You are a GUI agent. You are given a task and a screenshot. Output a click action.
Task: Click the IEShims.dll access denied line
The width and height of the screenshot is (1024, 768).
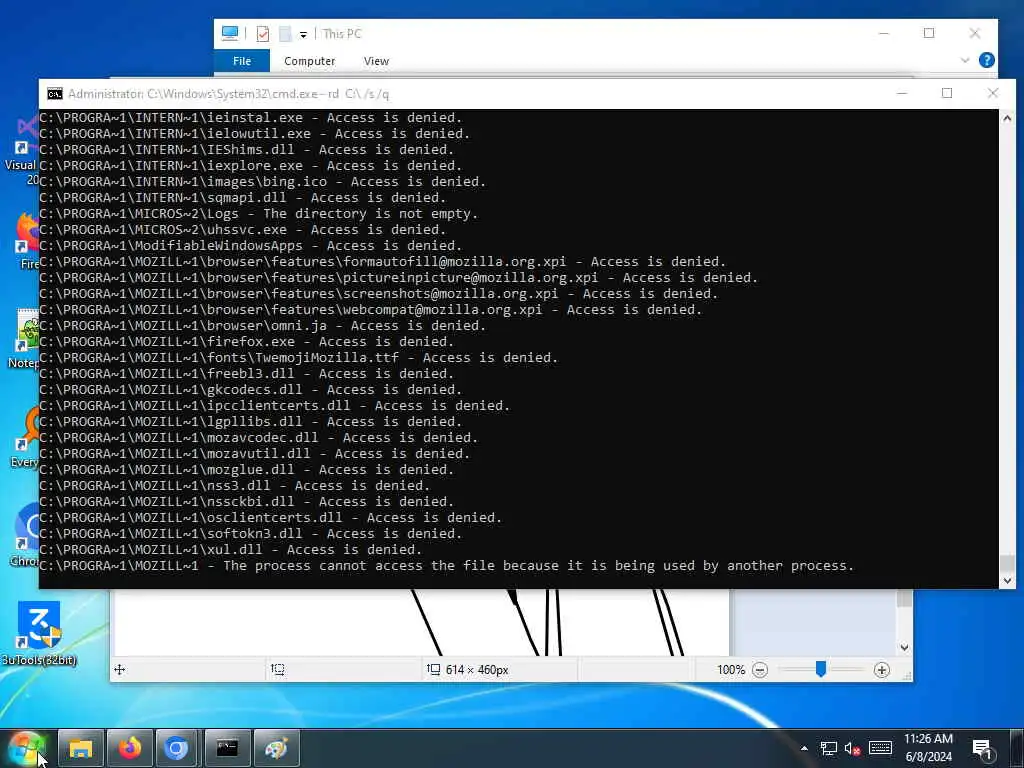(246, 150)
